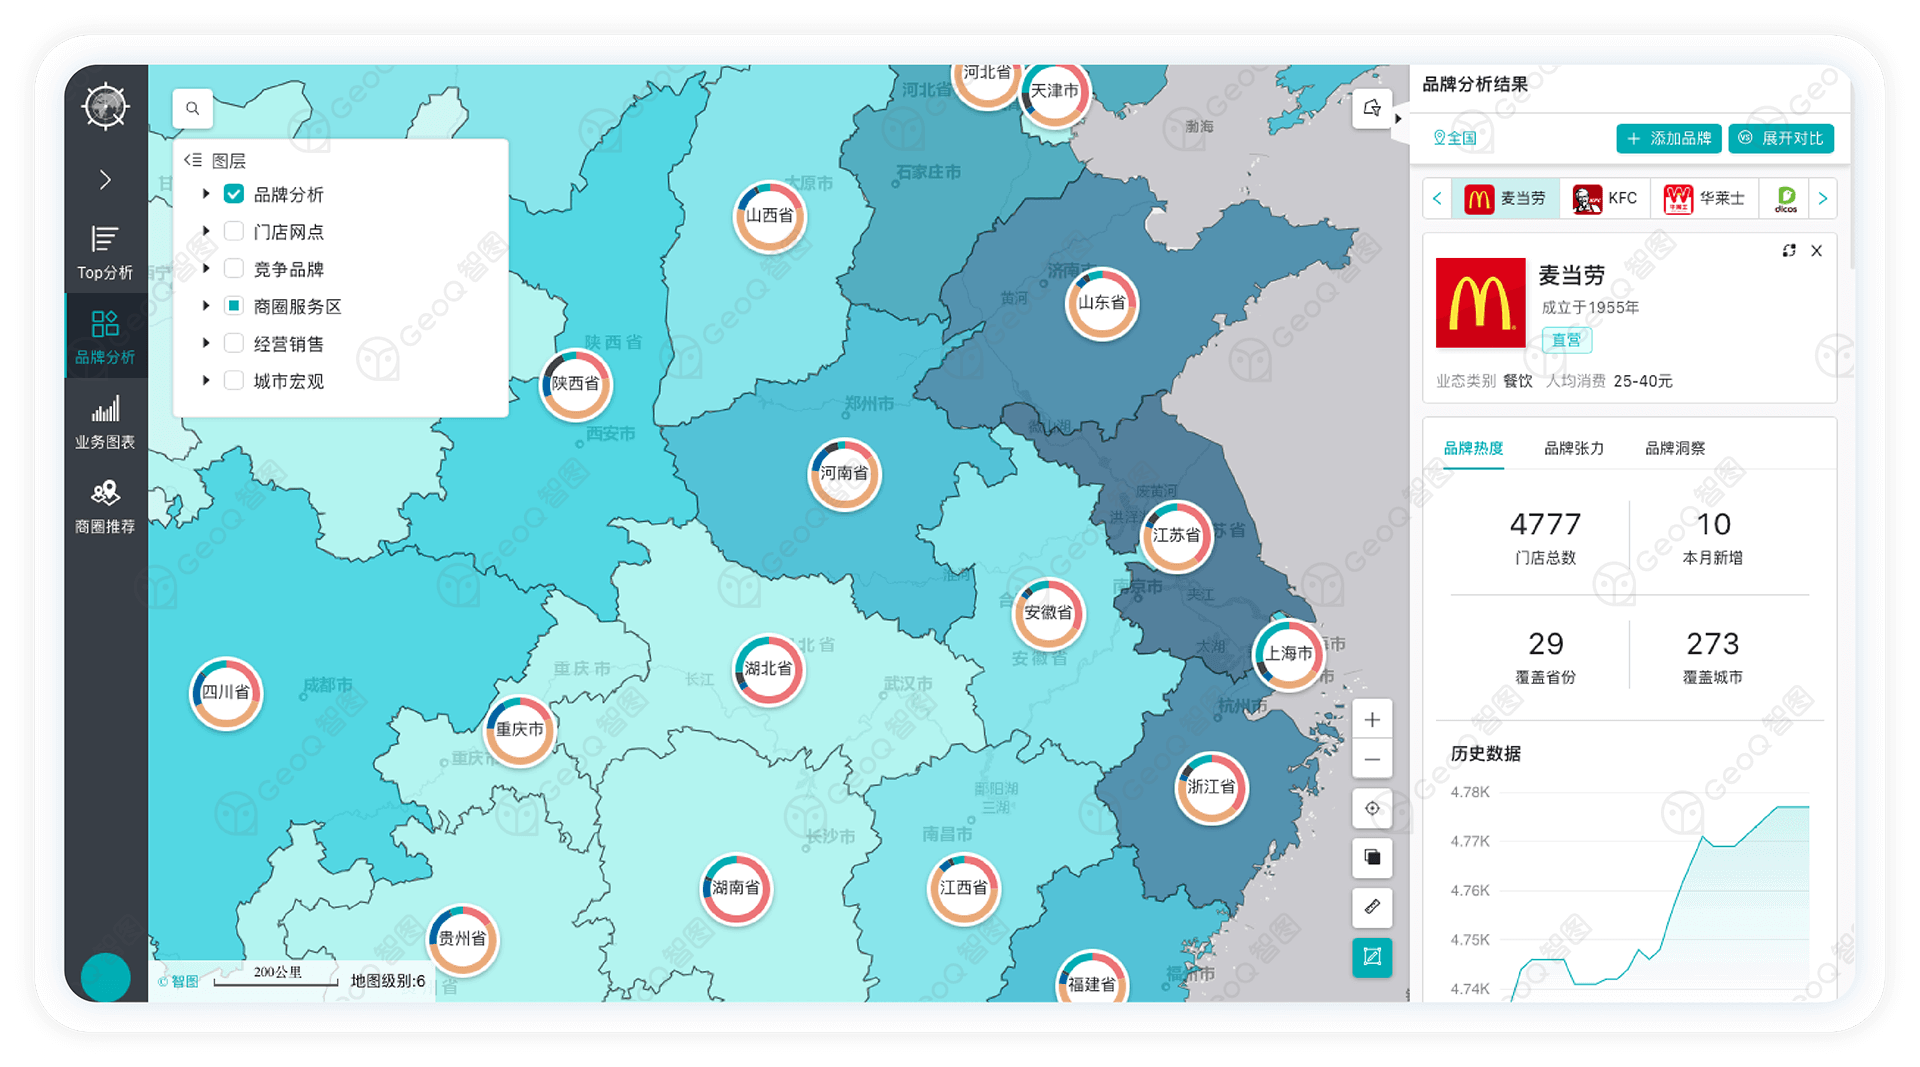Expand the brand card fullscreen icon
This screenshot has width=1920, height=1067.
click(x=1789, y=251)
